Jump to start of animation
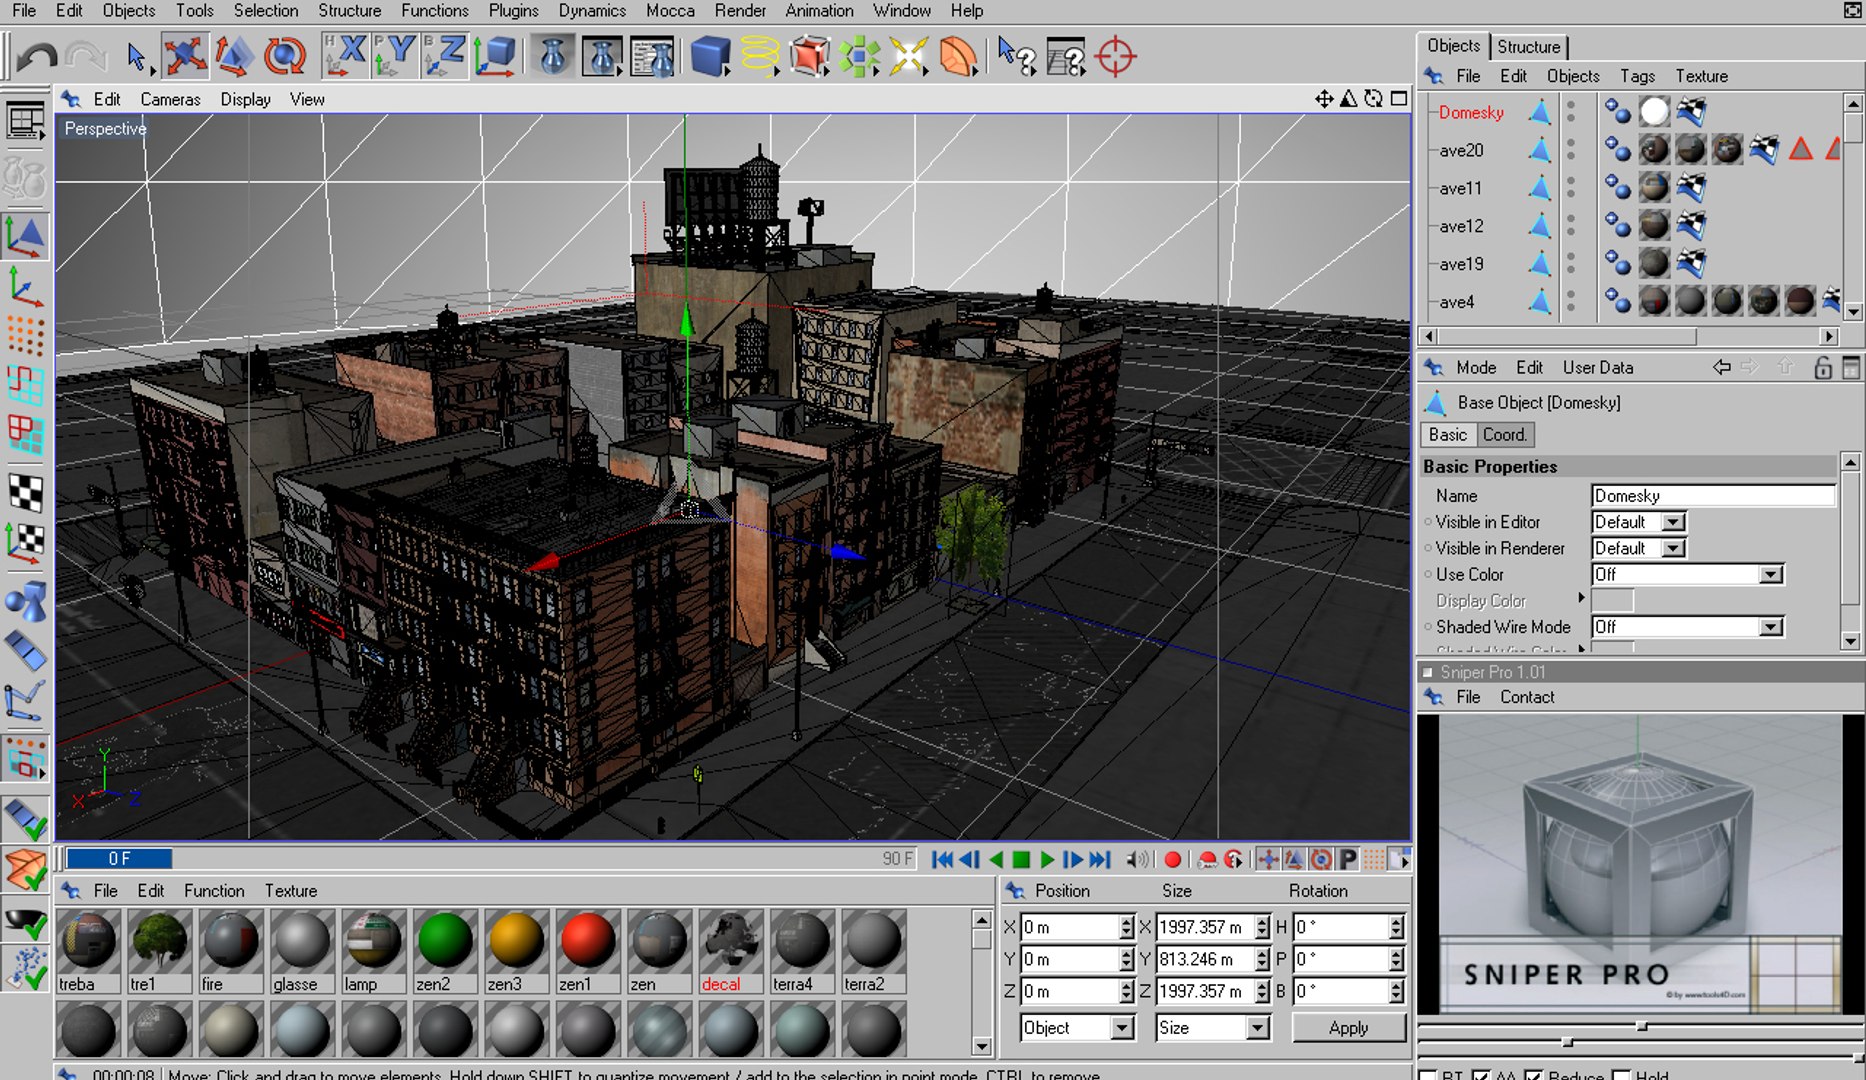 pyautogui.click(x=942, y=859)
